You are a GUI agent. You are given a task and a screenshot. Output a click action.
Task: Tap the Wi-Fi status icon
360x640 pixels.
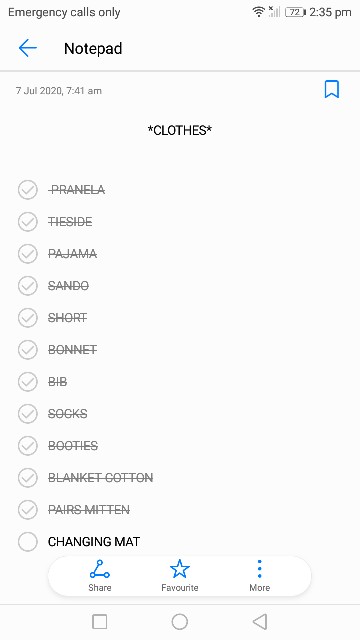click(x=258, y=12)
